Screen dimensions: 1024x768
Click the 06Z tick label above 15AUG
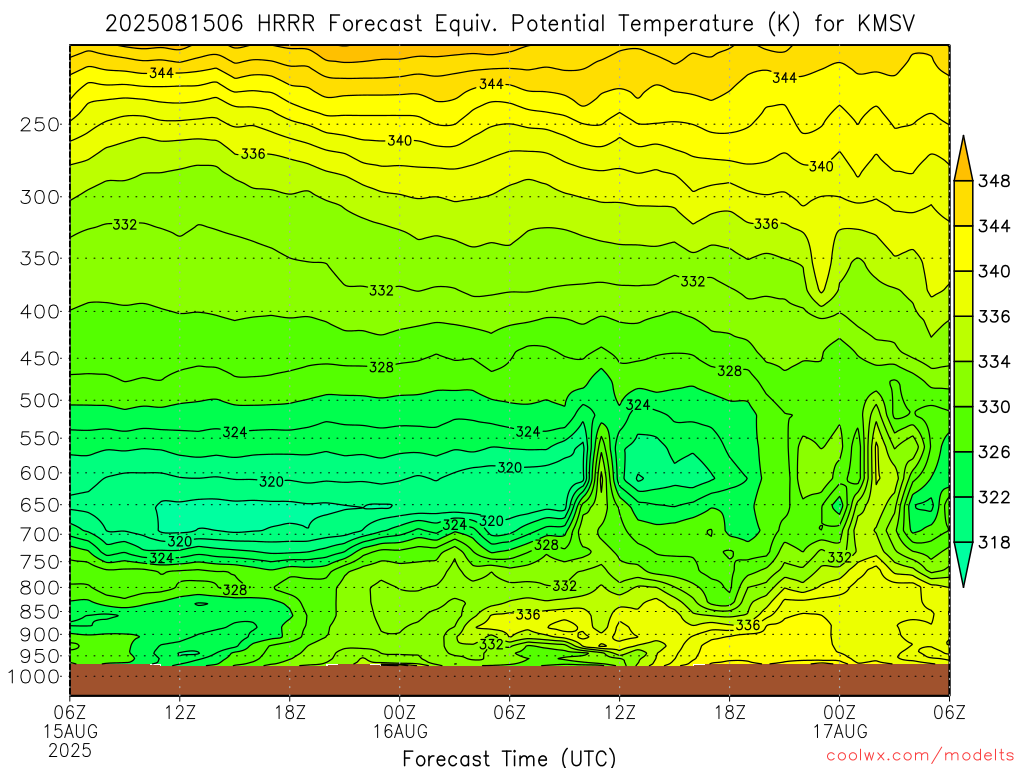tap(69, 712)
